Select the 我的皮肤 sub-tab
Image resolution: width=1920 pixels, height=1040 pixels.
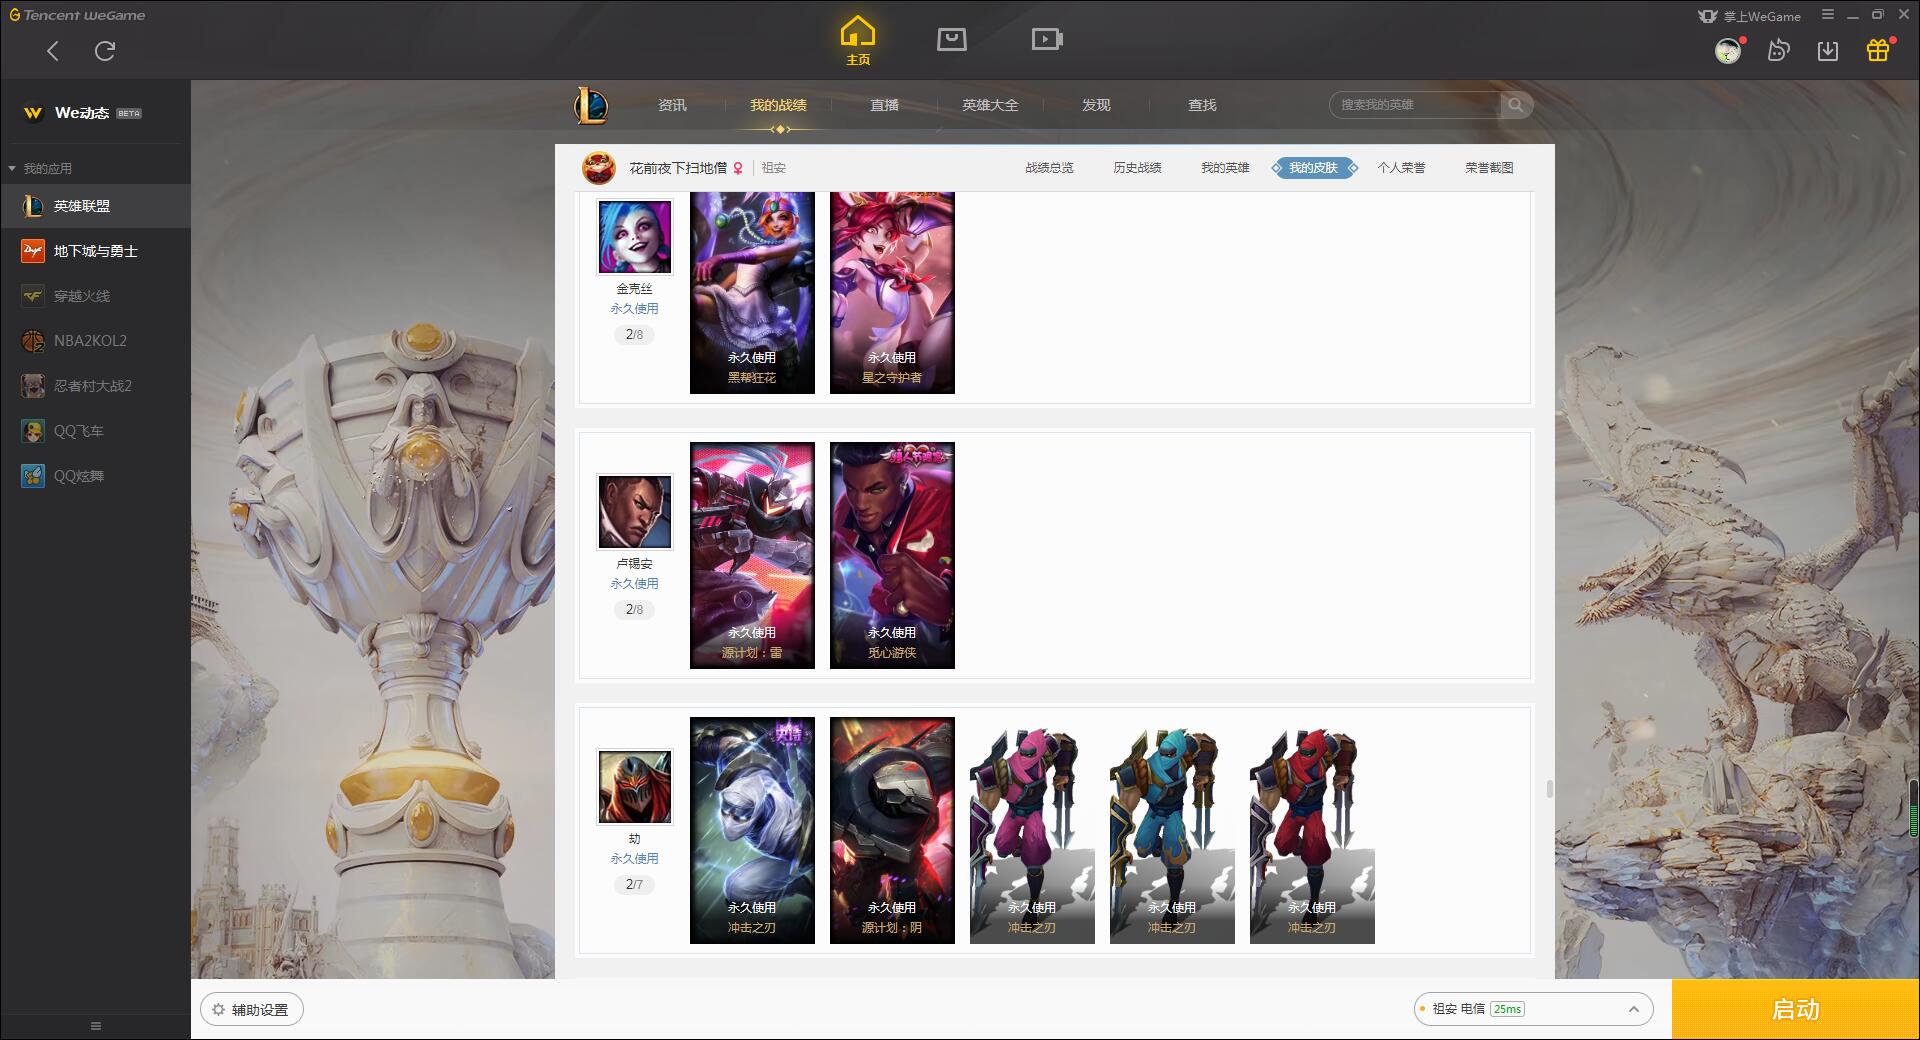[1313, 168]
